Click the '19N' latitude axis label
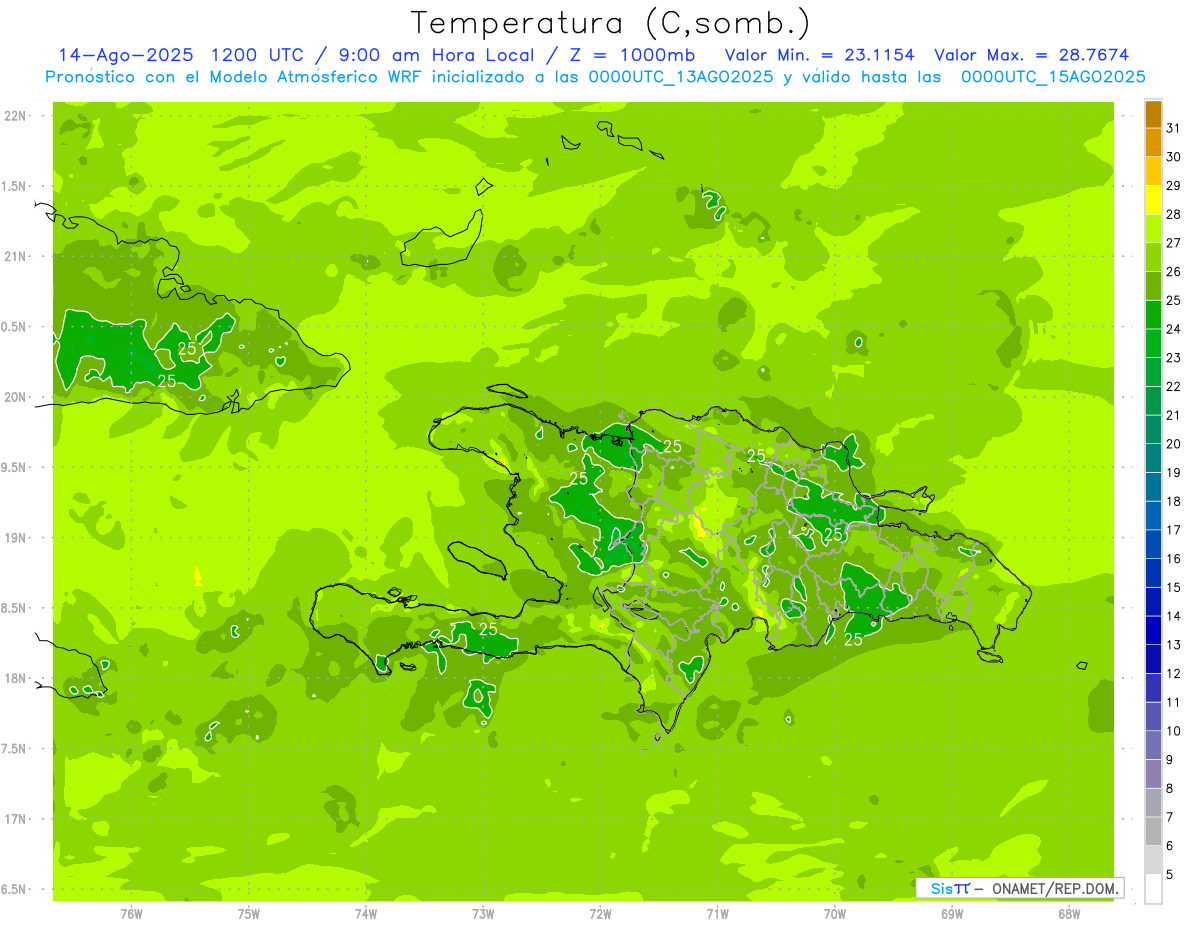The height and width of the screenshot is (927, 1200). tap(15, 538)
